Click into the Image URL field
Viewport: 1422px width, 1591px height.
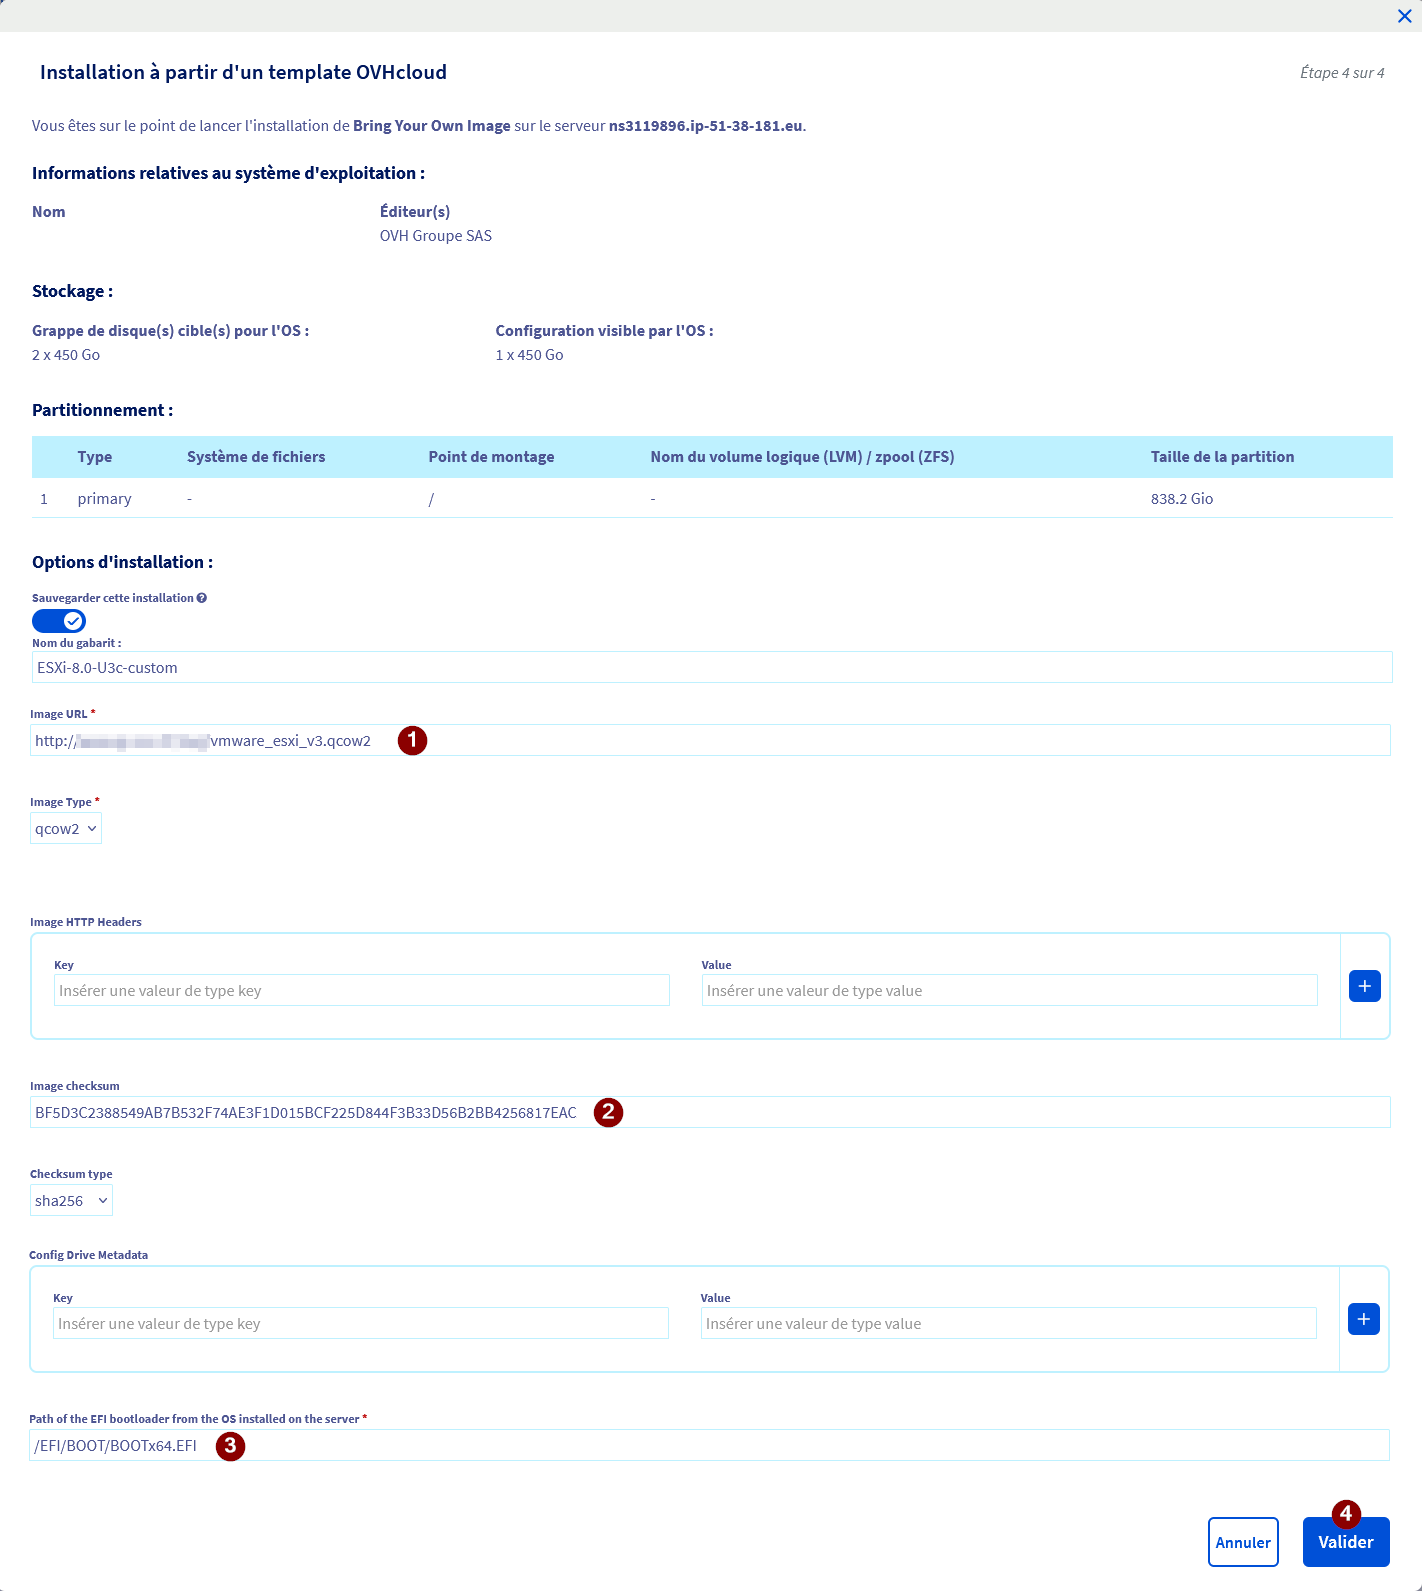click(x=710, y=741)
